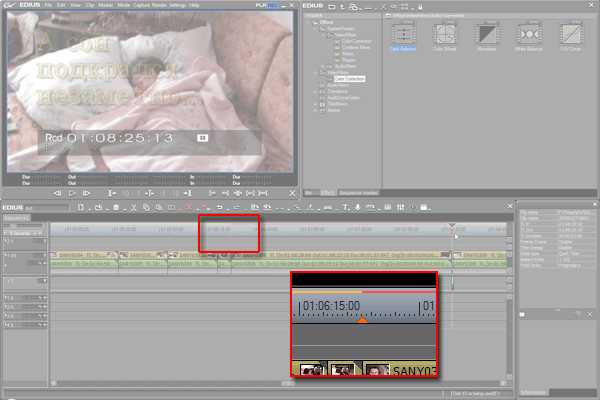
Task: Select the White Balance effect
Action: pyautogui.click(x=528, y=36)
